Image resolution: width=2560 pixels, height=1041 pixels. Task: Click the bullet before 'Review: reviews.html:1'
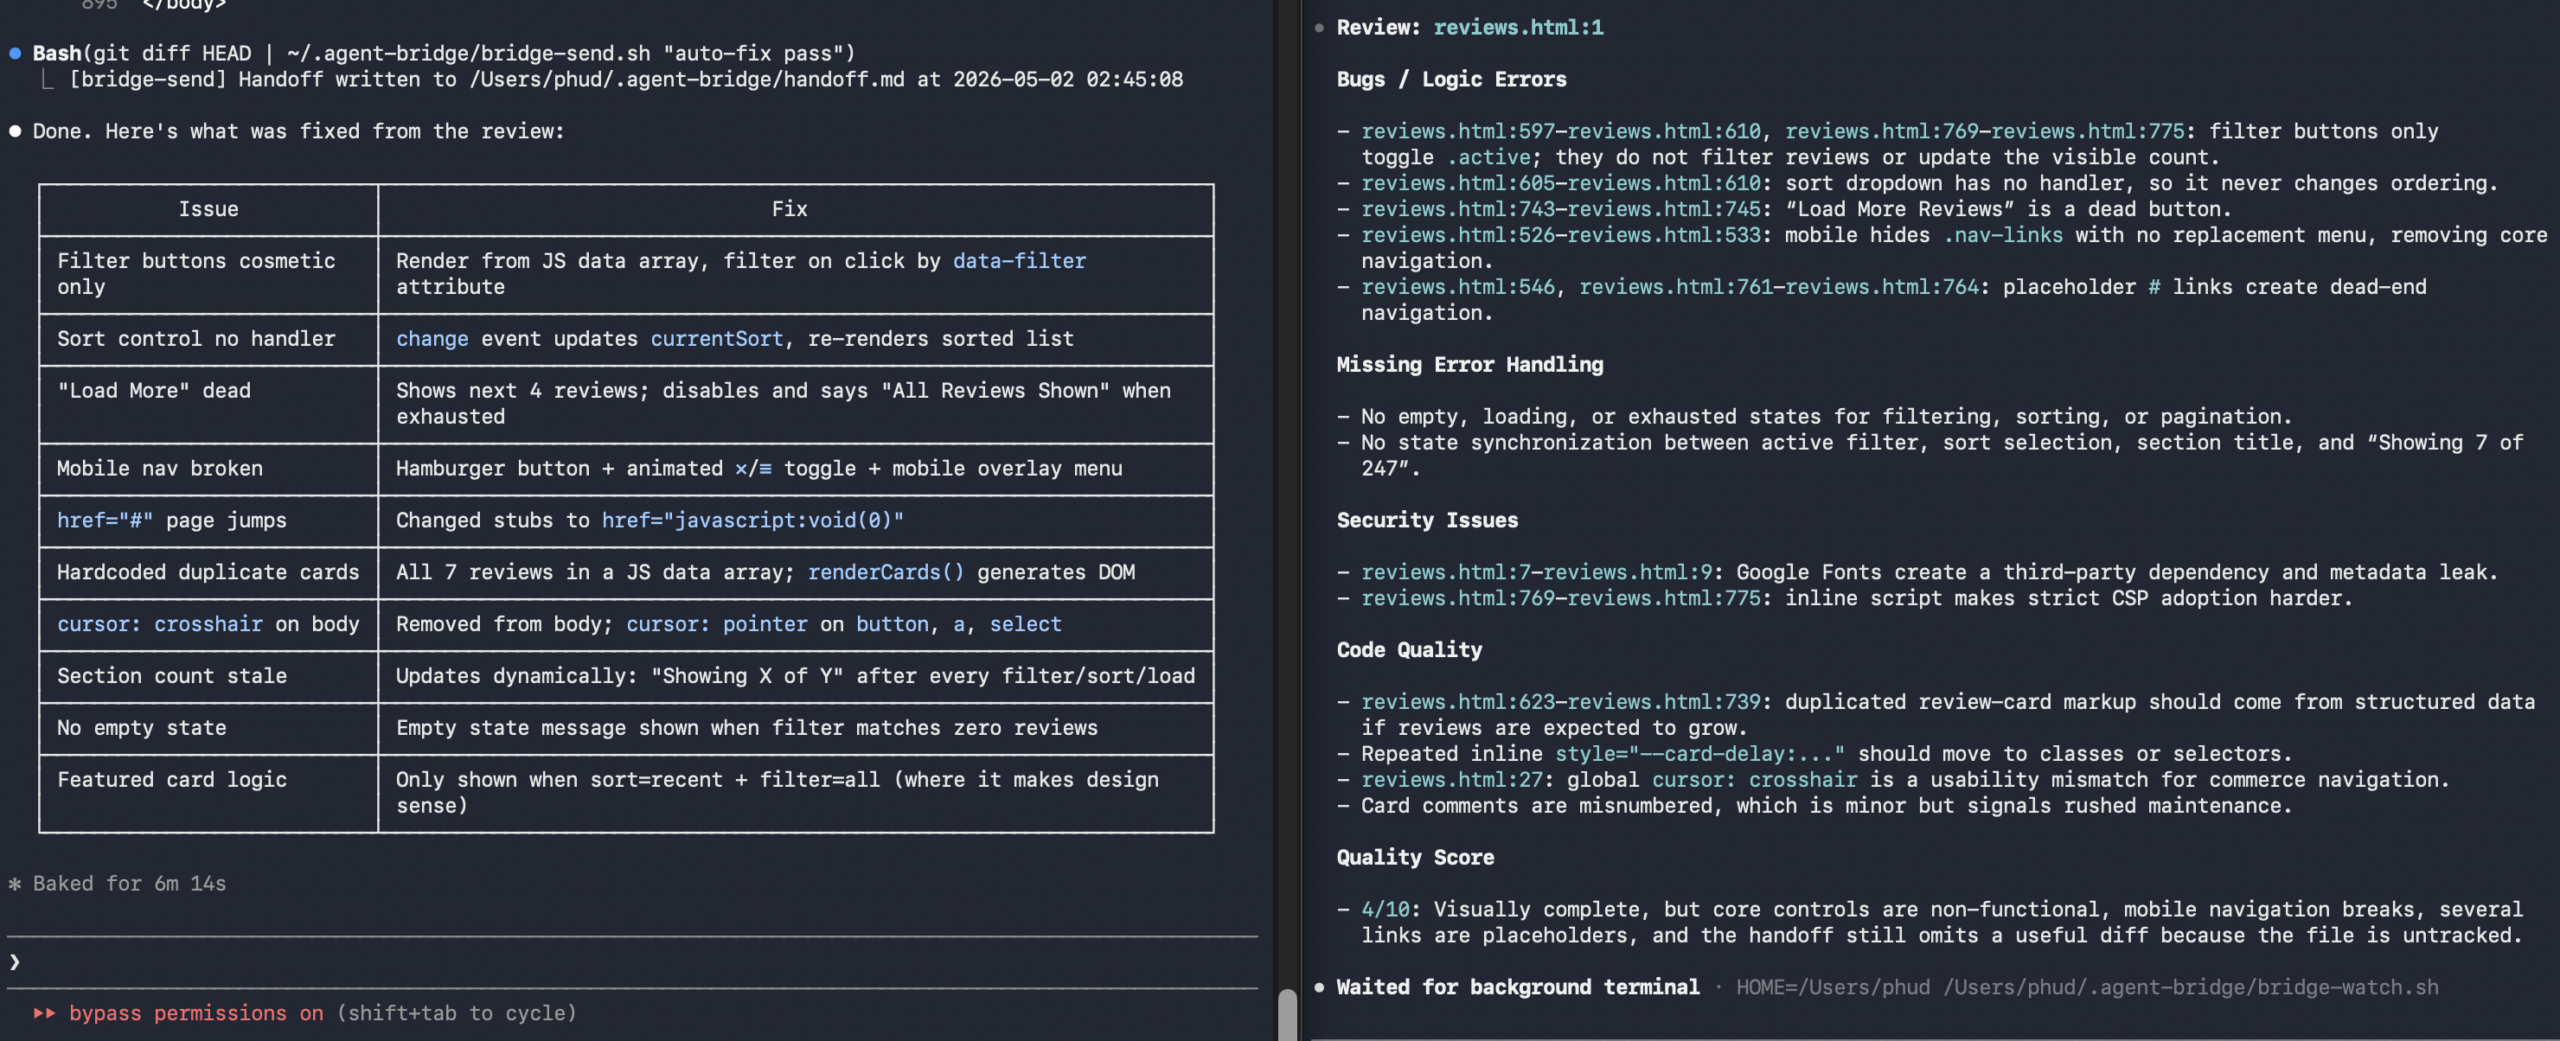click(1319, 28)
